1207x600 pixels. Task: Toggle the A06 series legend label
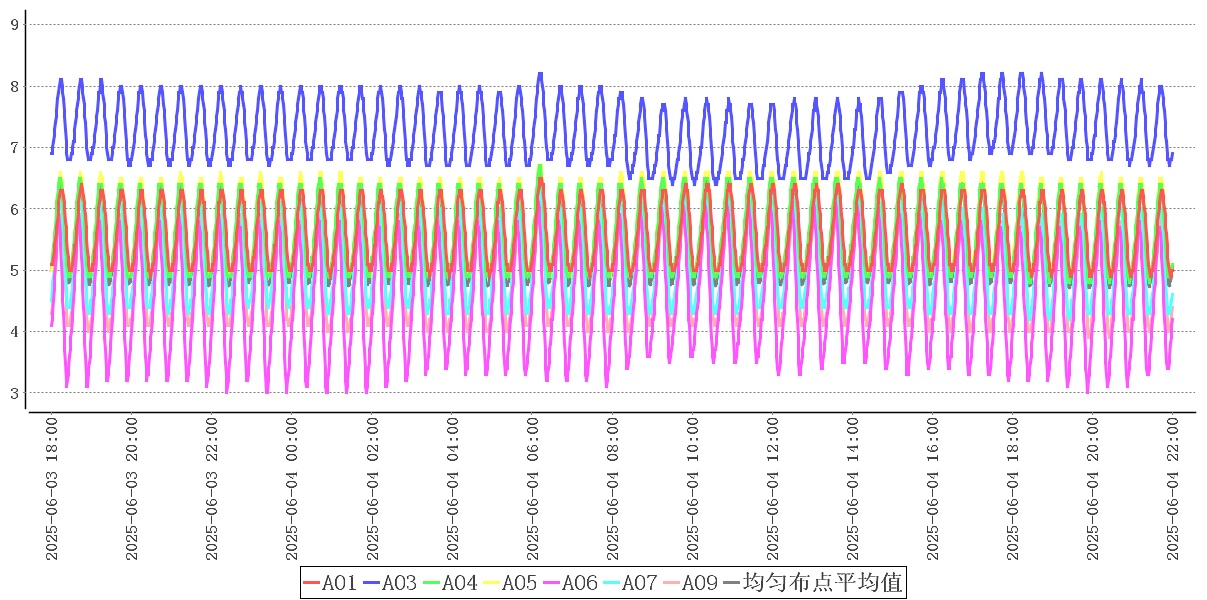tap(580, 582)
